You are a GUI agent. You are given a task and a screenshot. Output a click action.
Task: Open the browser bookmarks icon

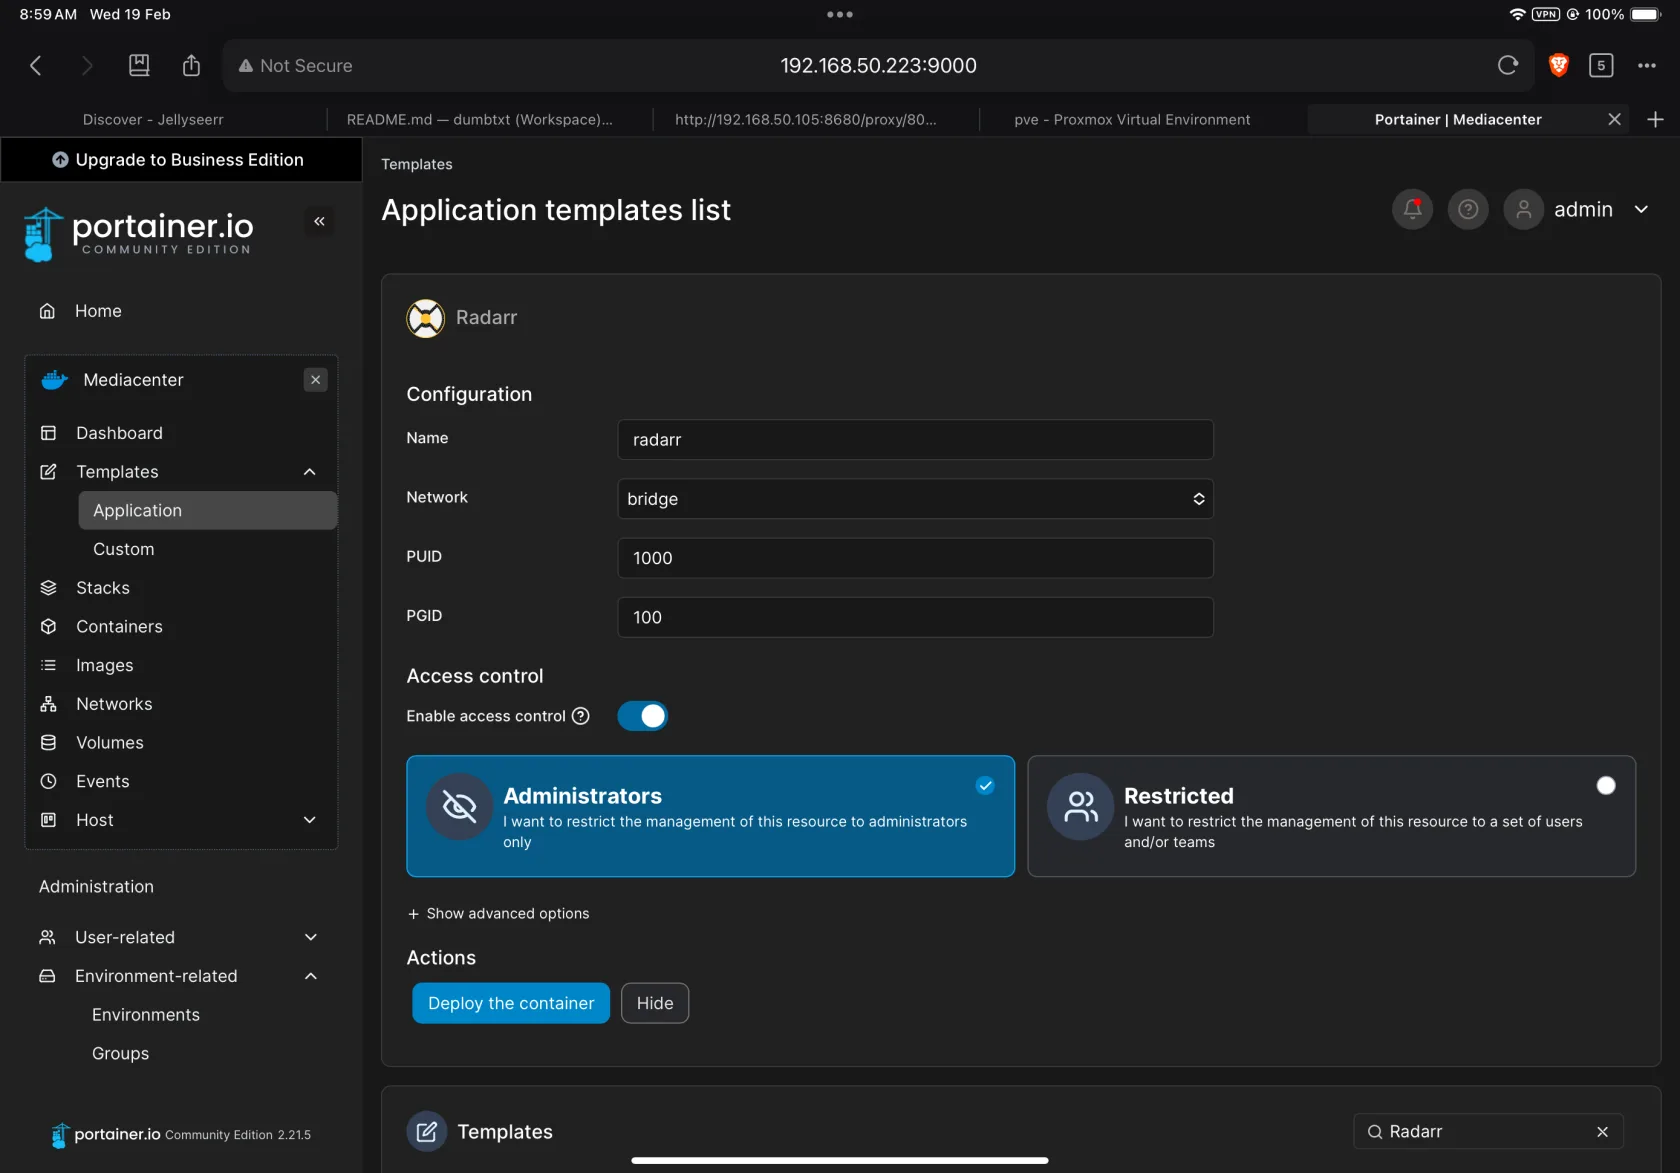(139, 66)
